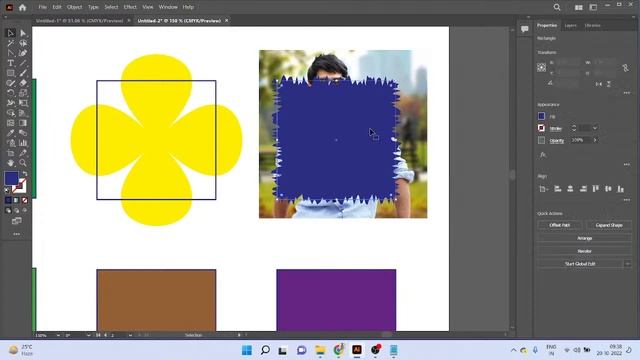Expand opacity slider arrow
640x360 pixels.
pyautogui.click(x=595, y=140)
